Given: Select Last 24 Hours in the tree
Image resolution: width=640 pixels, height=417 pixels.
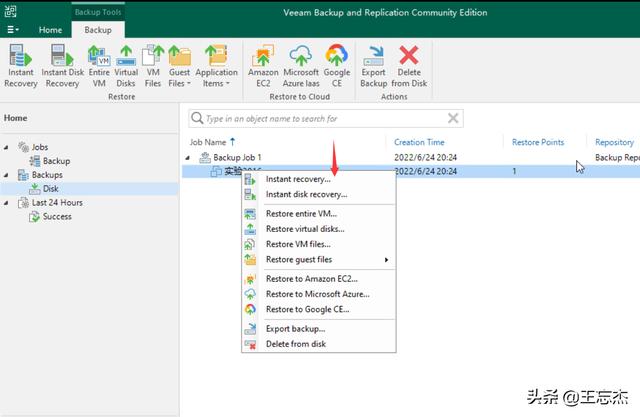Looking at the screenshot, I should (57, 202).
